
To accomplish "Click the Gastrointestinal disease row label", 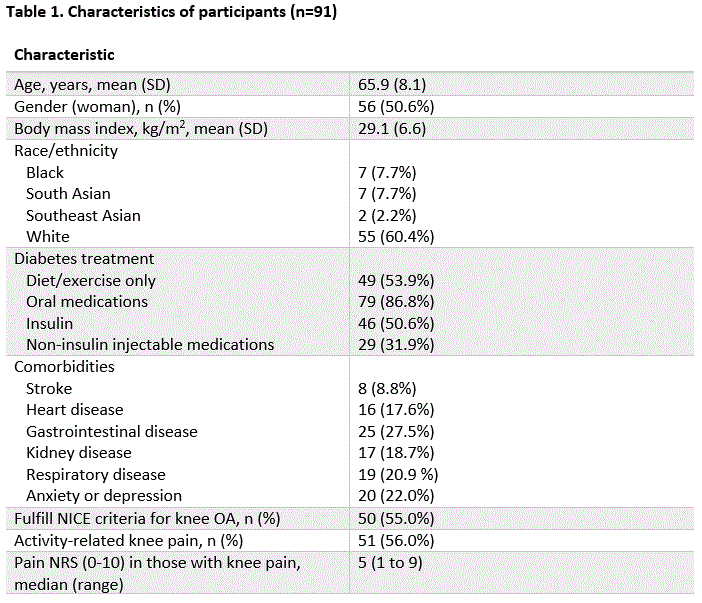I will click(112, 431).
